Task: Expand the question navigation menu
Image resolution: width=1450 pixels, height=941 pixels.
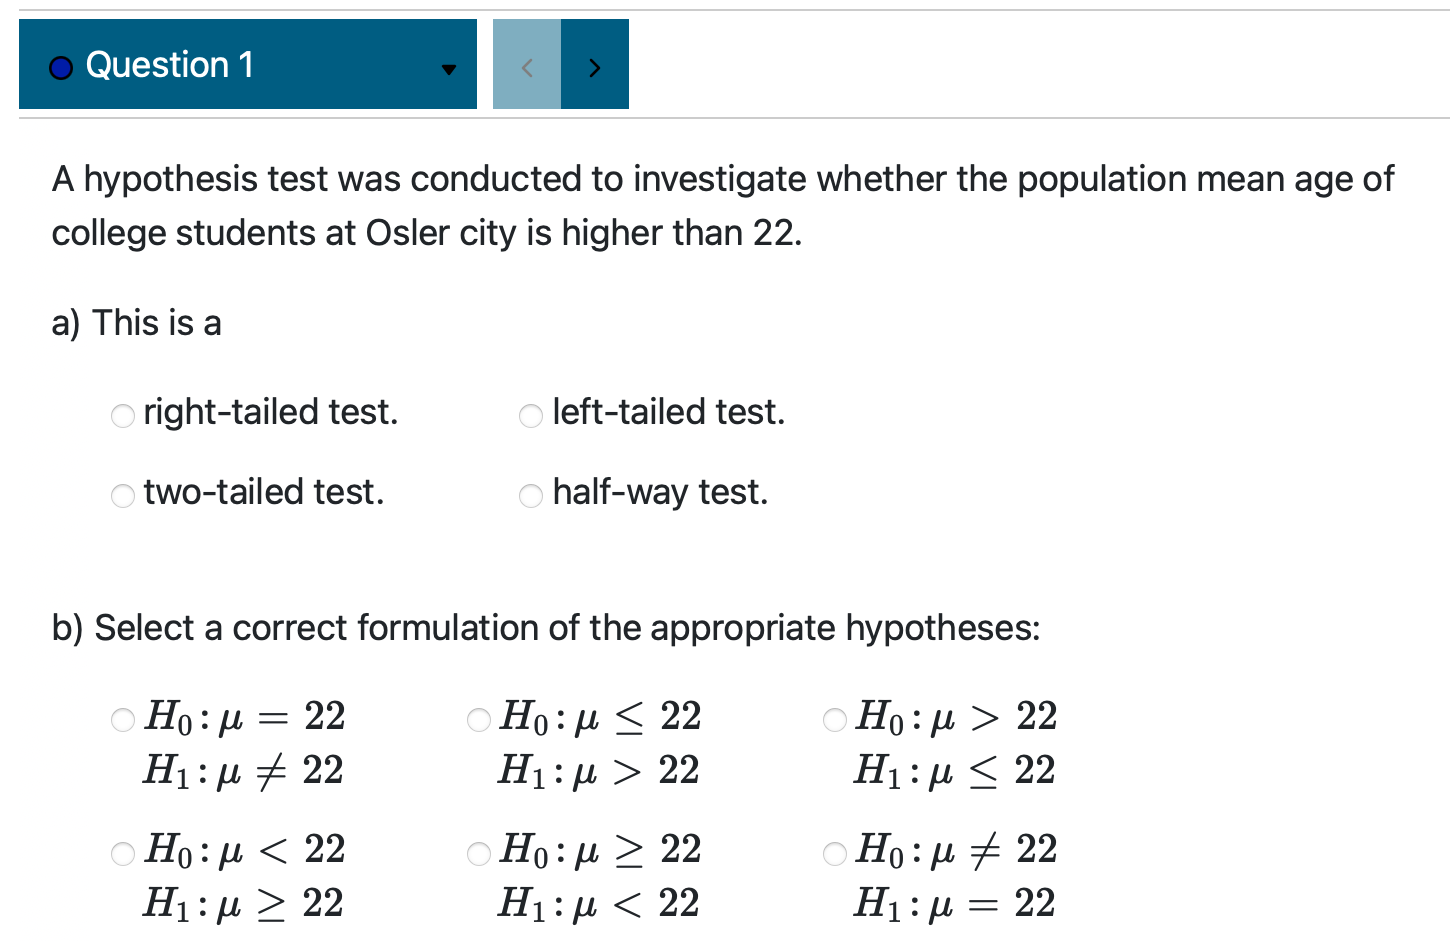Action: click(x=448, y=70)
